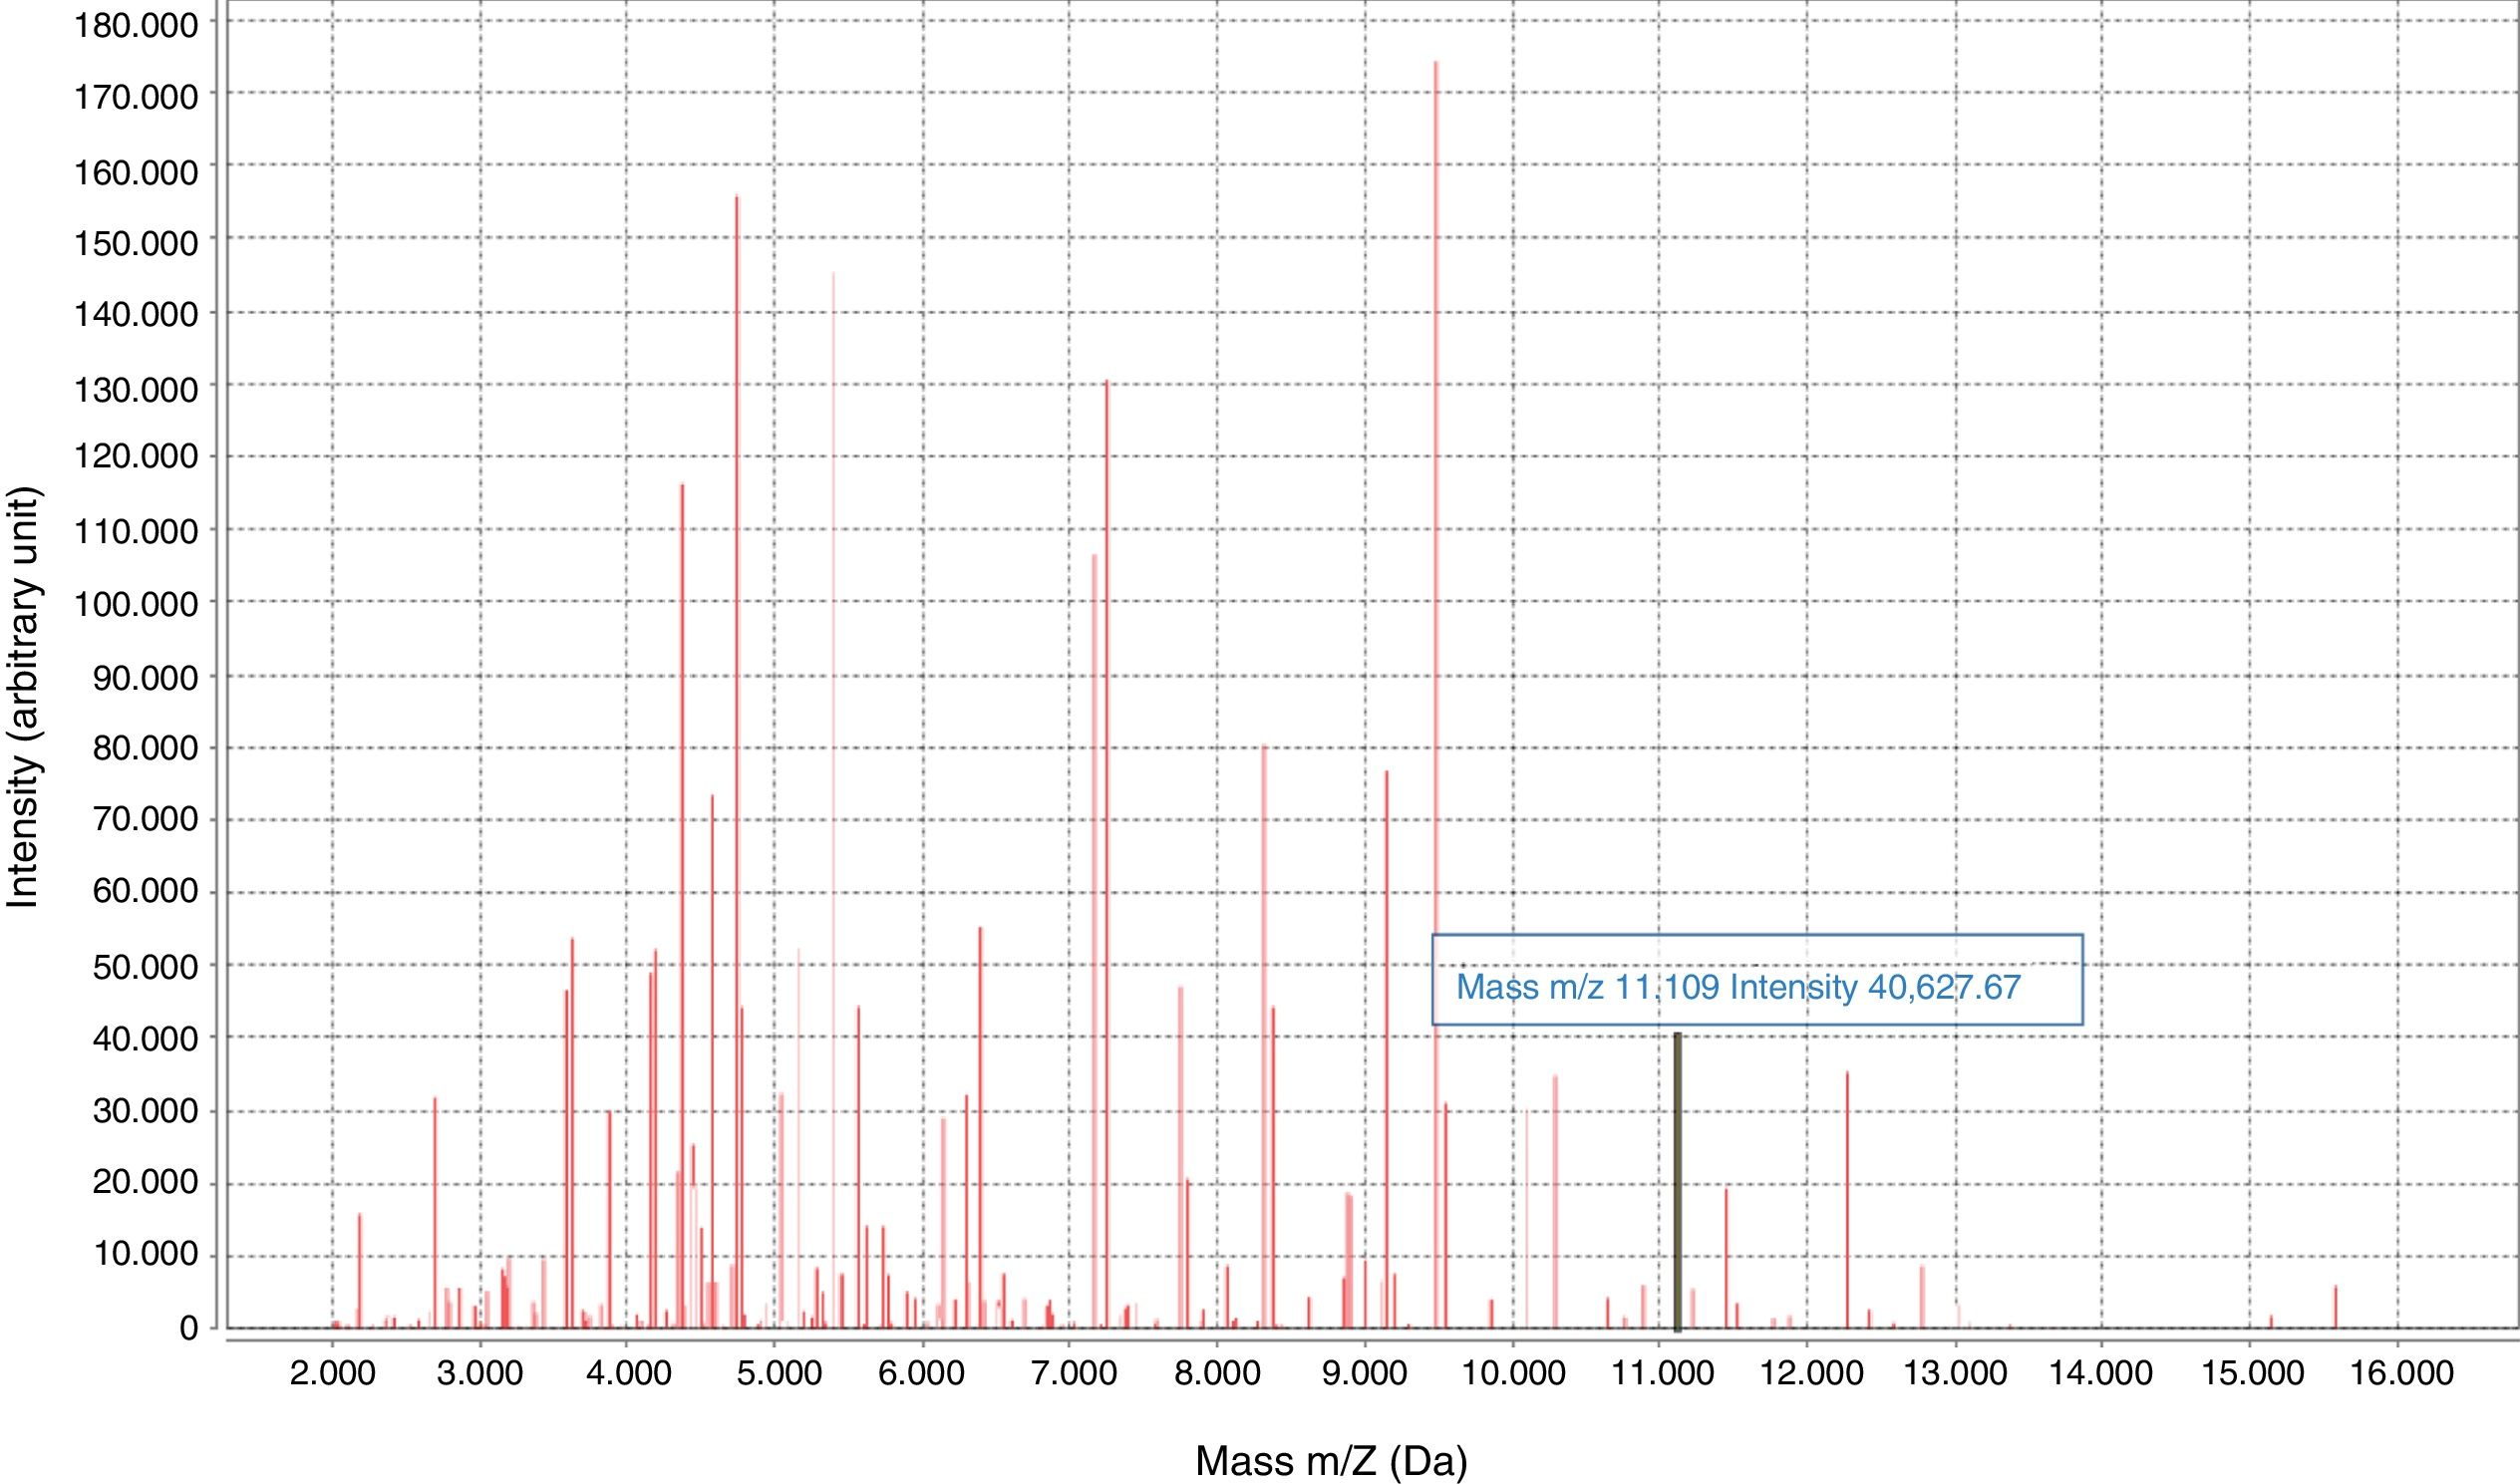The height and width of the screenshot is (1484, 2520).
Task: Click the 16.000 tick label on x-axis
Action: pyautogui.click(x=2401, y=1373)
